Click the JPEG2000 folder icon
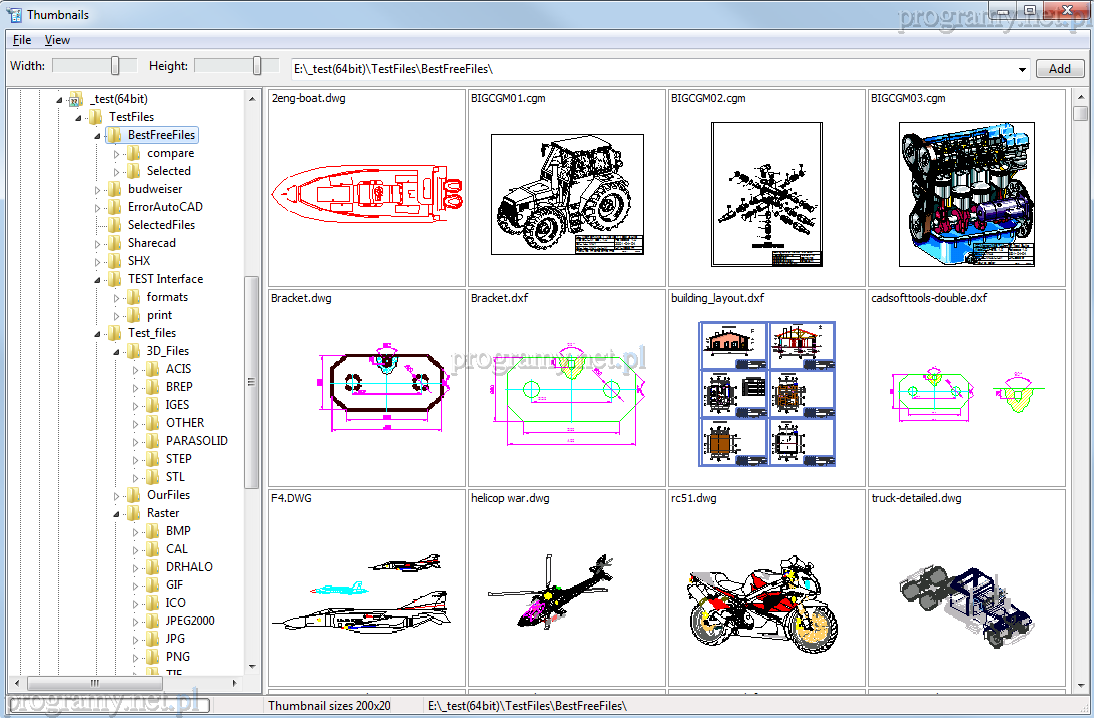Image resolution: width=1094 pixels, height=718 pixels. [151, 621]
